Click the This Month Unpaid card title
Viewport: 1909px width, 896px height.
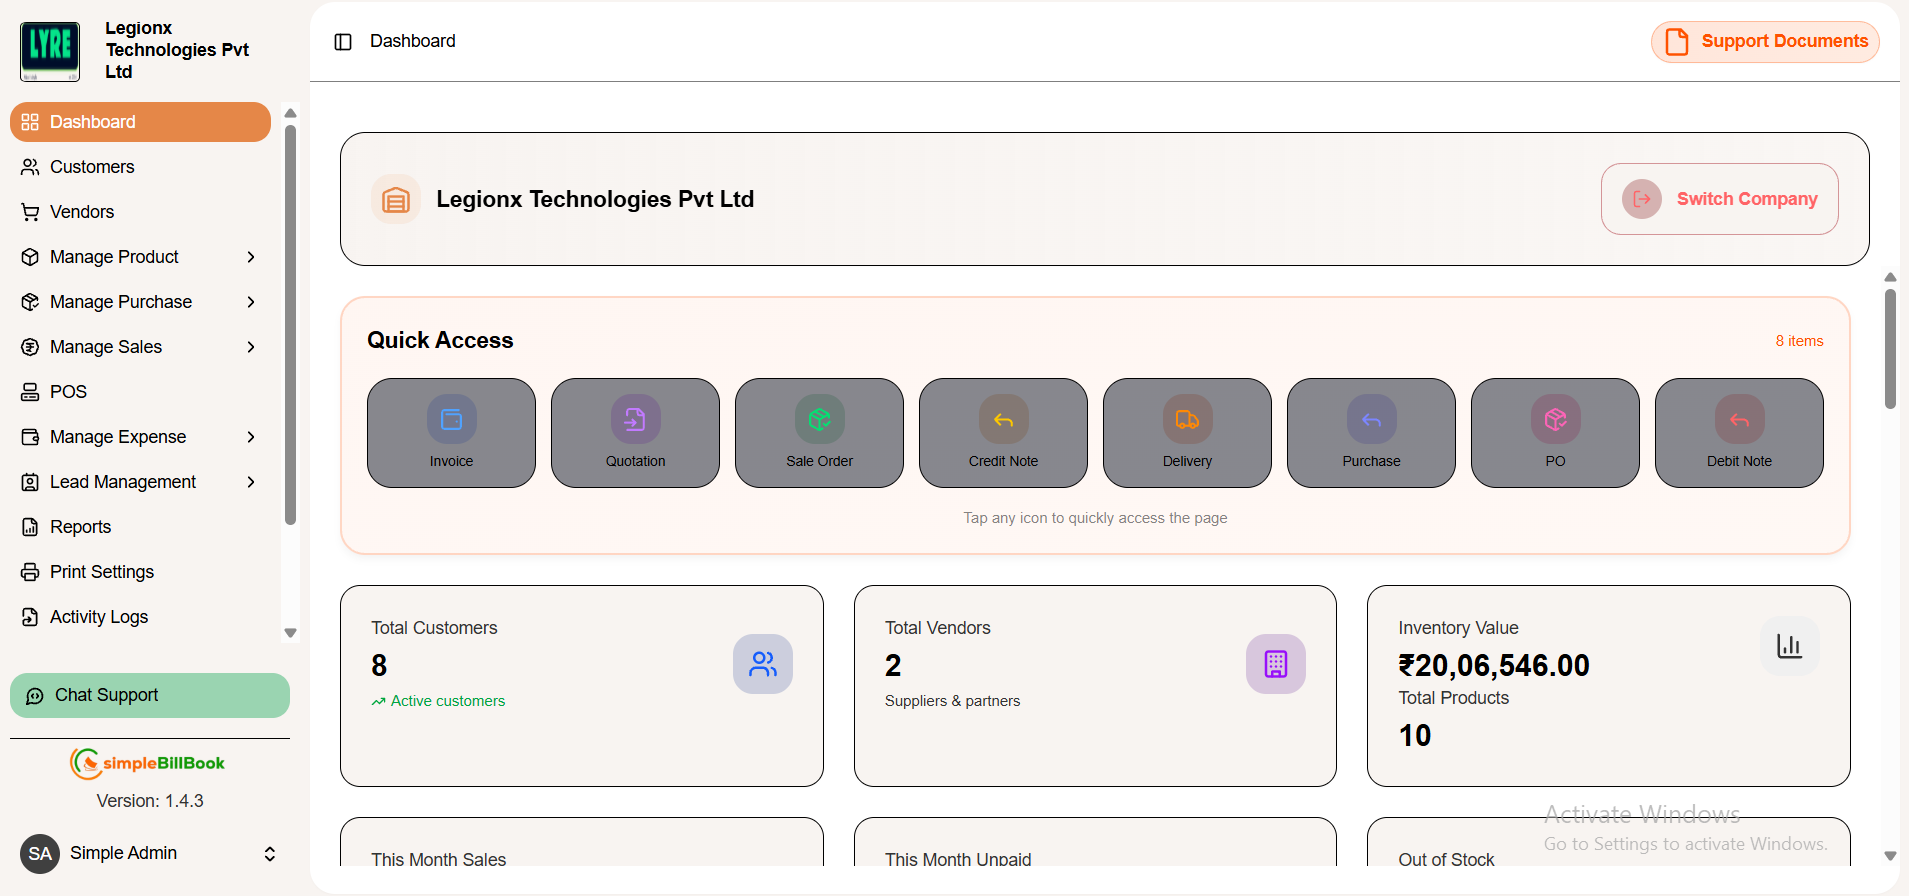958,860
